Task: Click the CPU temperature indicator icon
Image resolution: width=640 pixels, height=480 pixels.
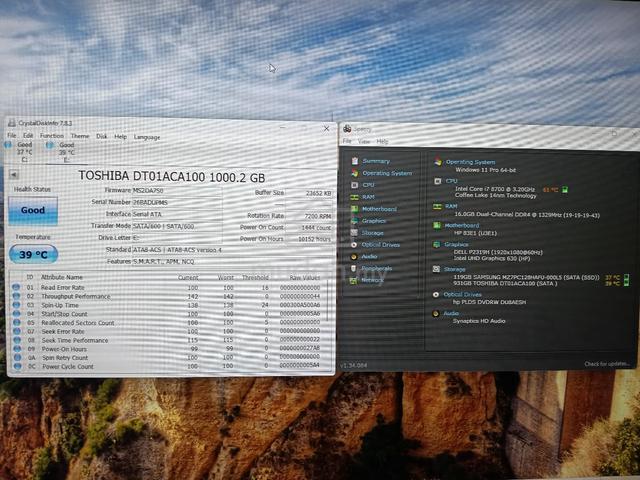Action: click(x=565, y=190)
